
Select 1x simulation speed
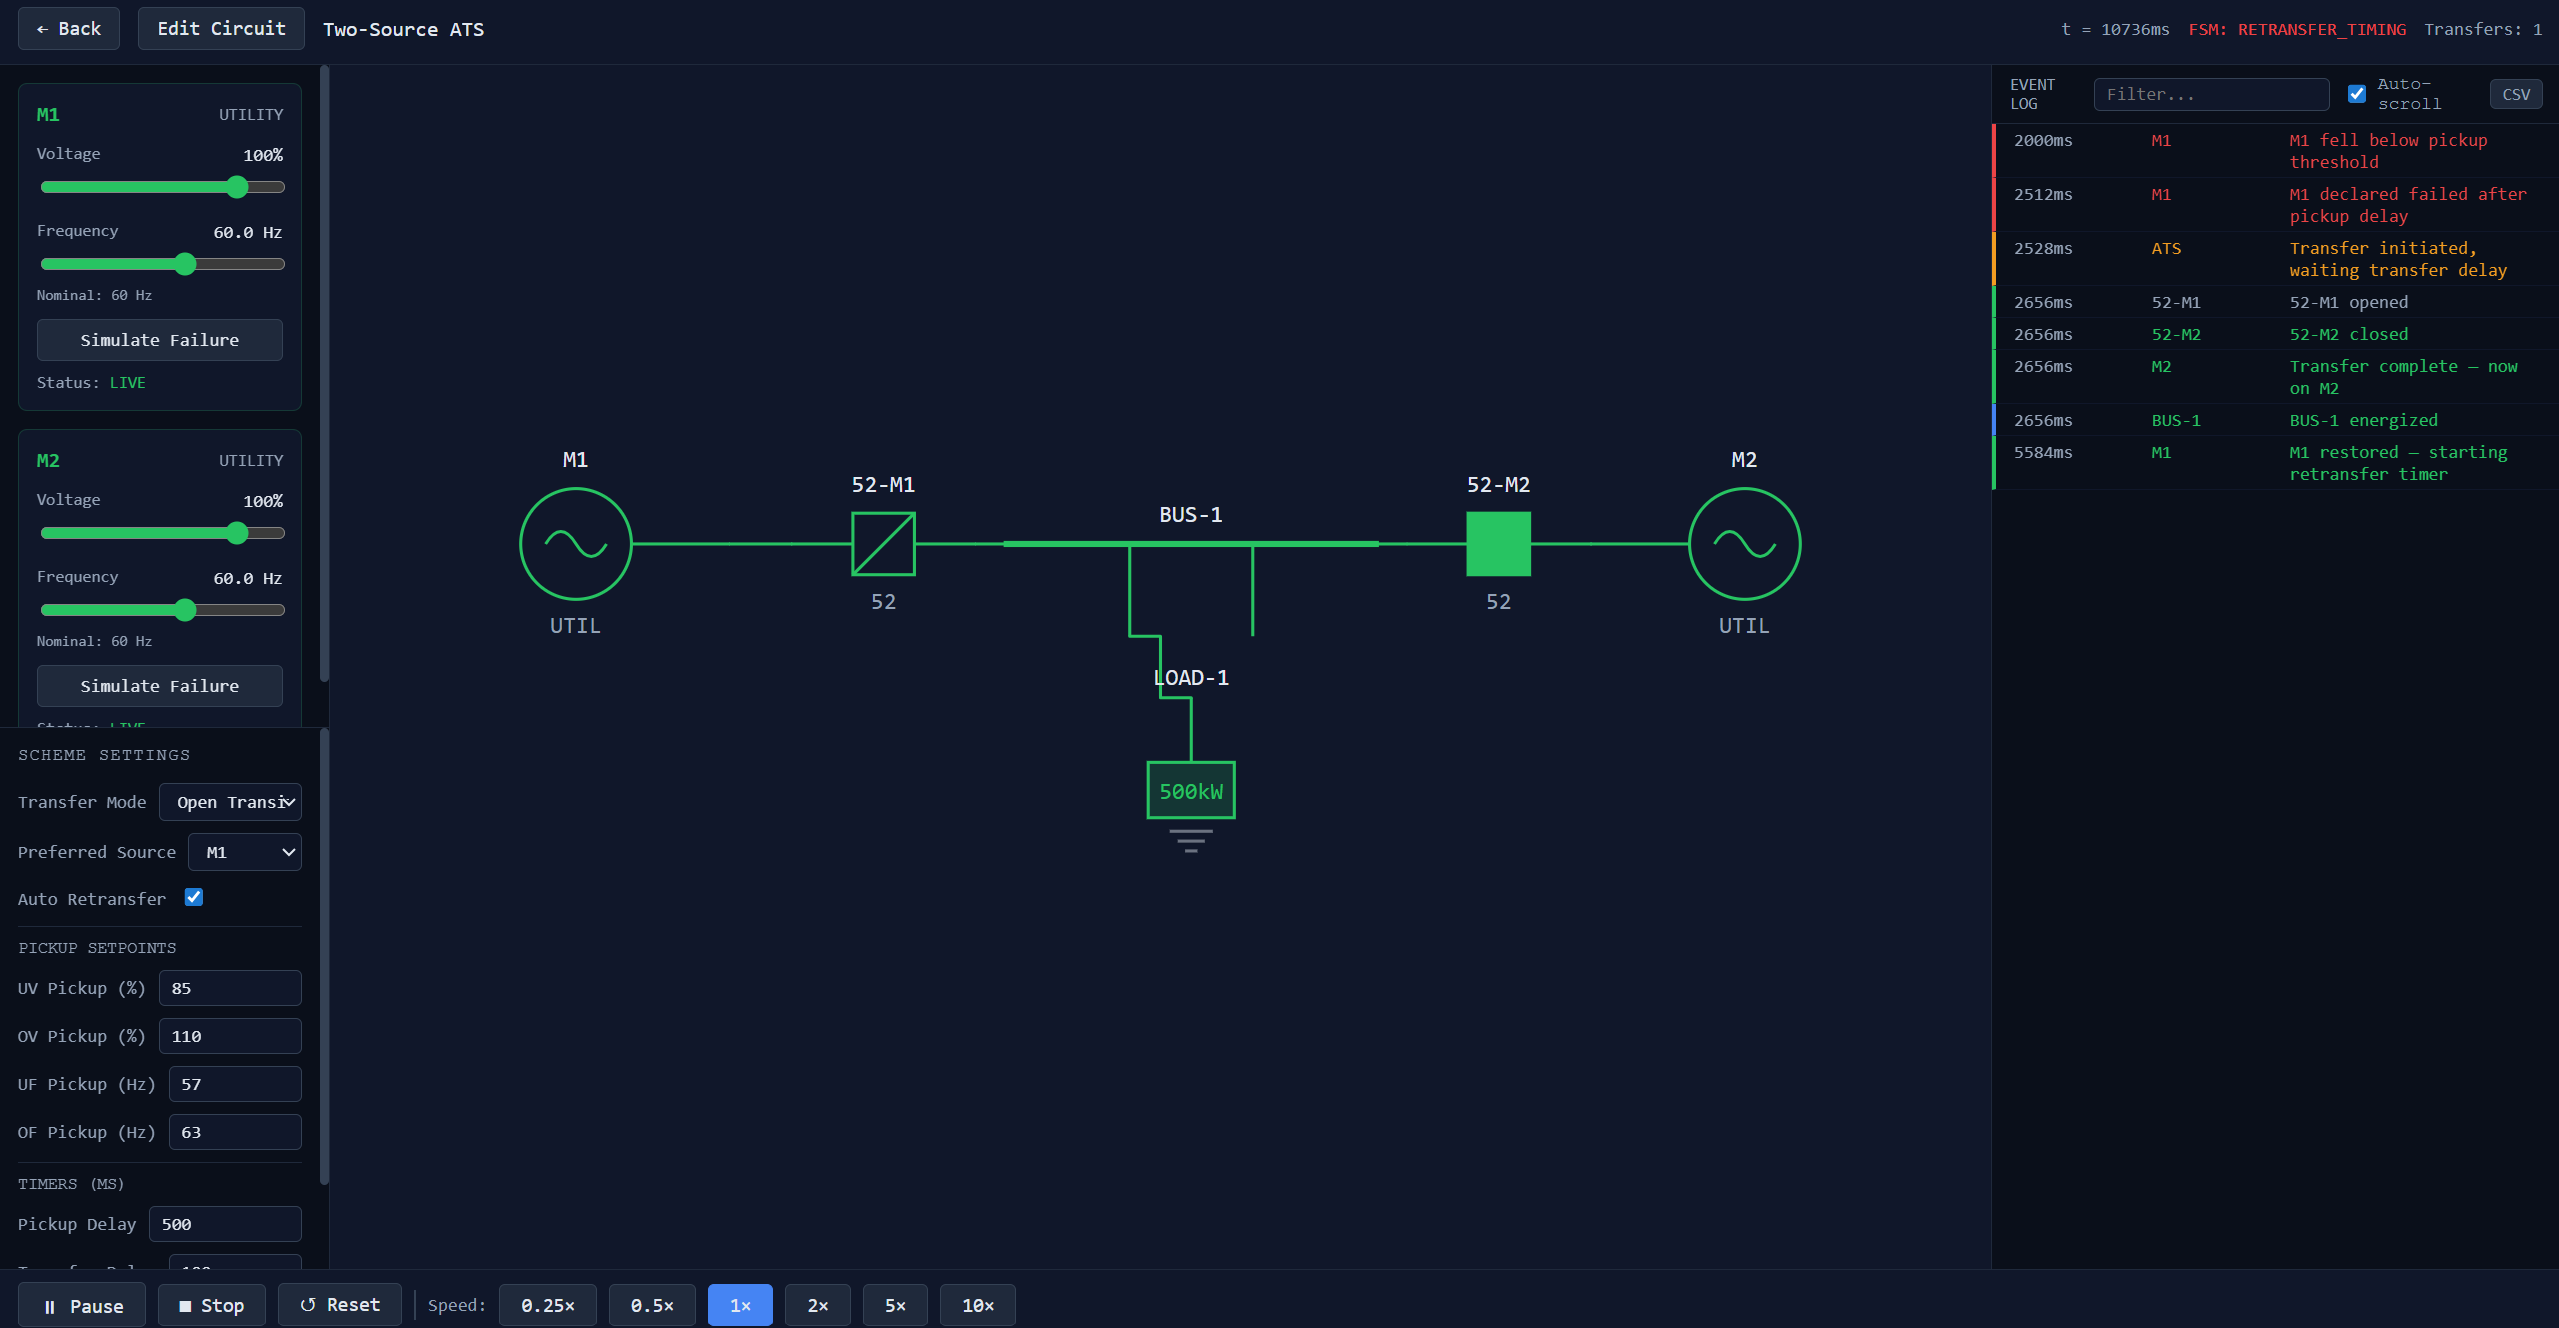click(x=740, y=1306)
